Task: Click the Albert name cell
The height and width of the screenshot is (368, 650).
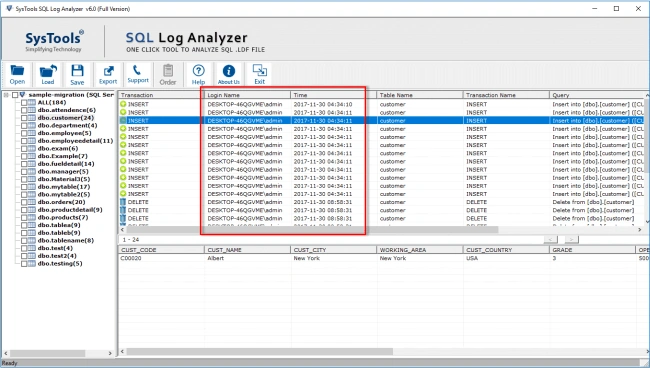Action: pyautogui.click(x=216, y=258)
